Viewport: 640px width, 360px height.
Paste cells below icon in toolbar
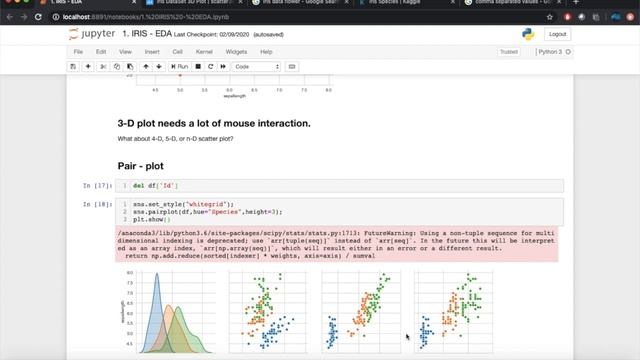(130, 67)
